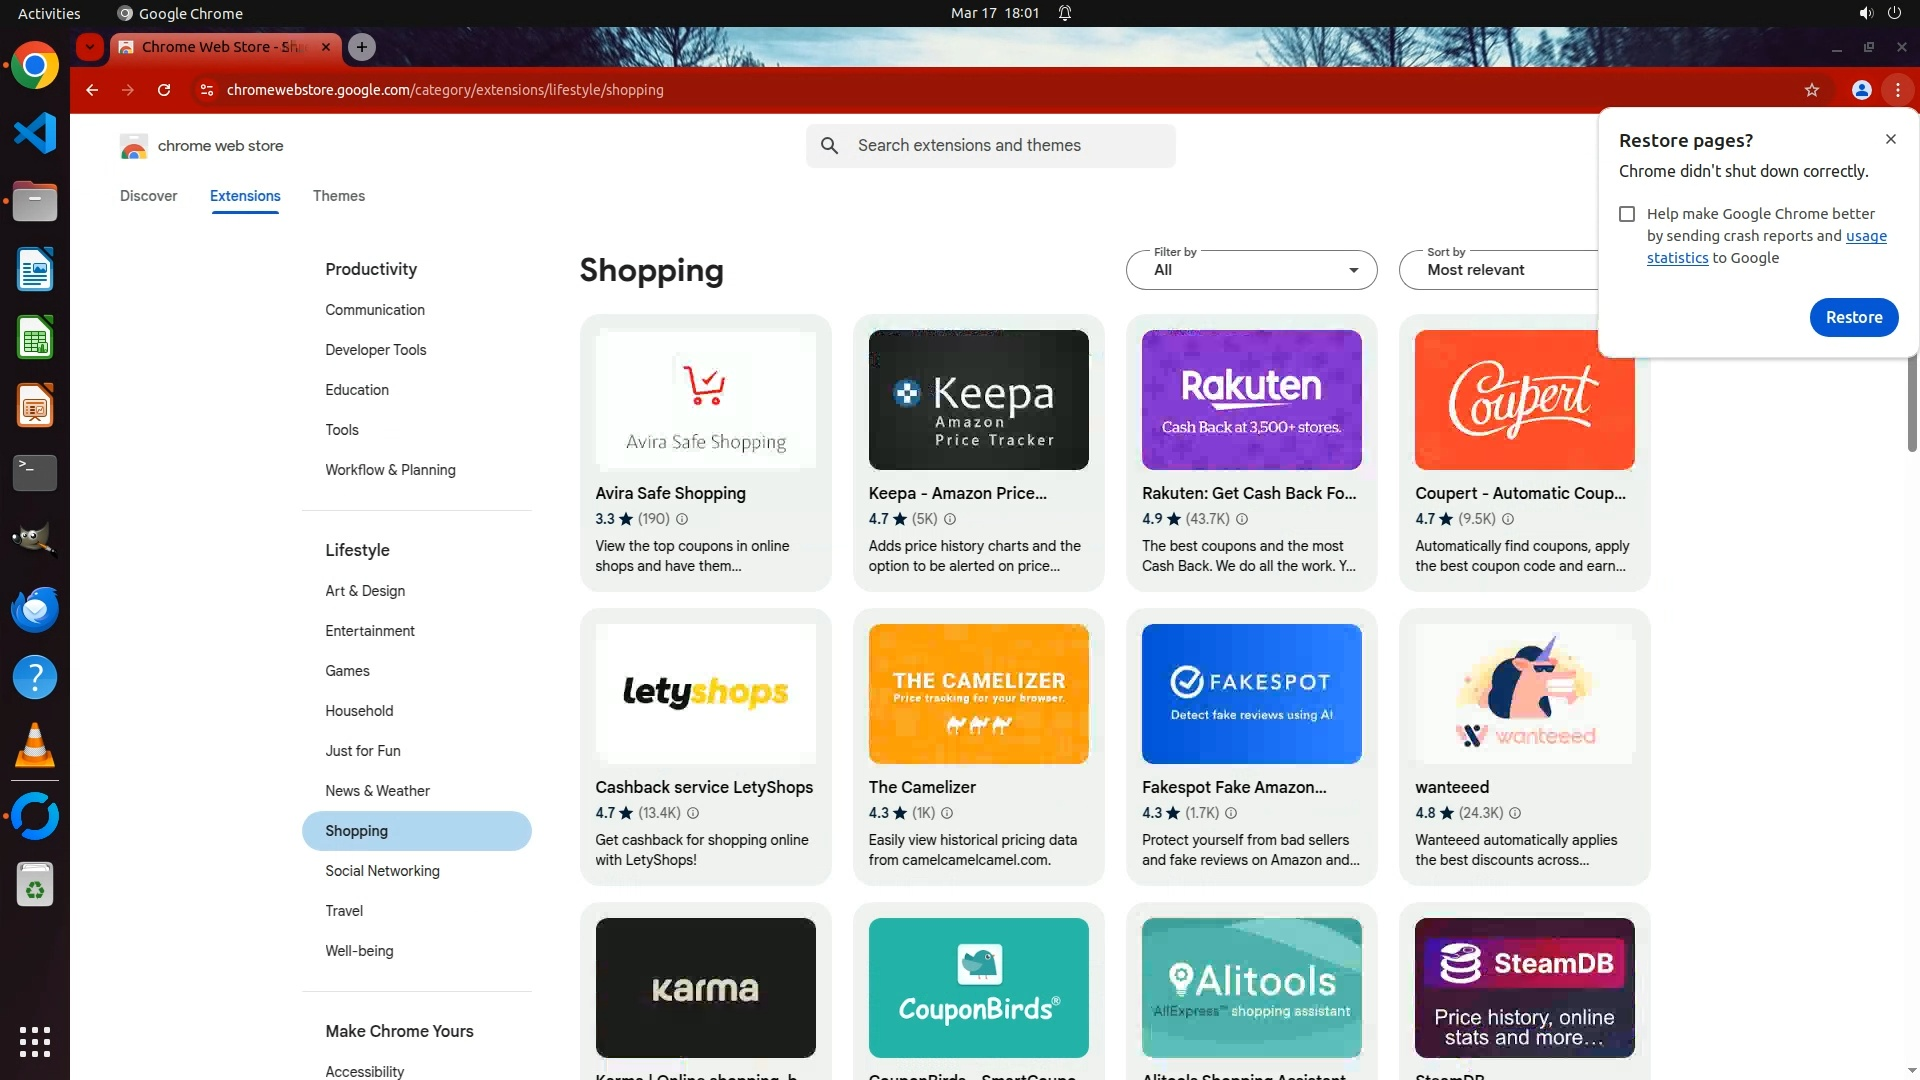Open Visual Studio Code from the dock
The width and height of the screenshot is (1920, 1080).
35,133
